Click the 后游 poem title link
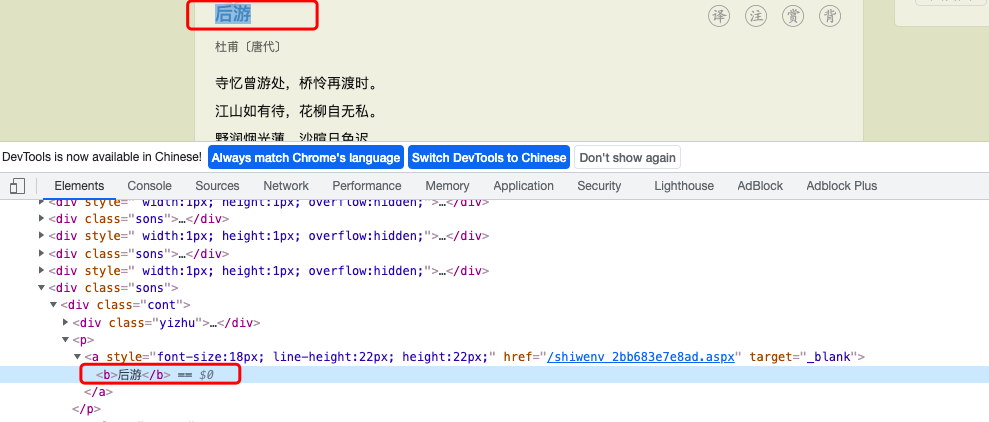The width and height of the screenshot is (989, 422). tap(233, 14)
